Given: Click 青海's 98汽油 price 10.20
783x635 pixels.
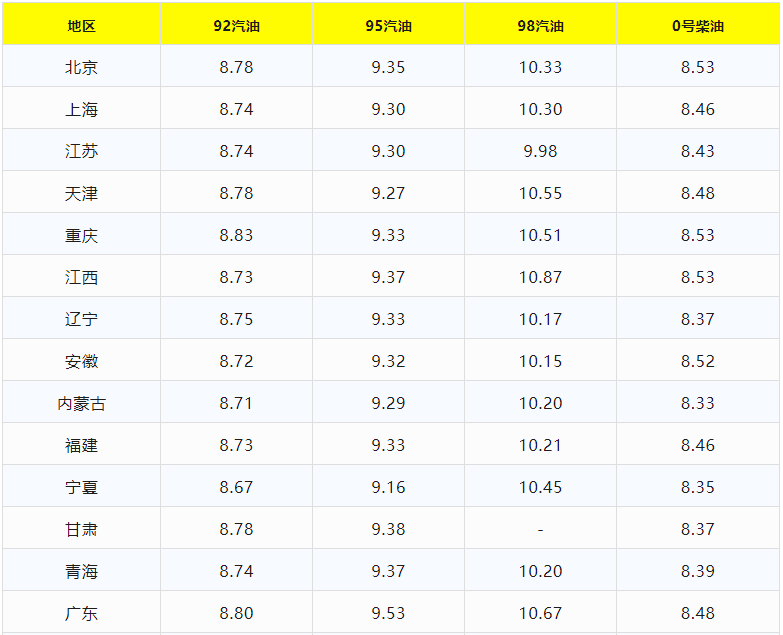Looking at the screenshot, I should (x=540, y=571).
